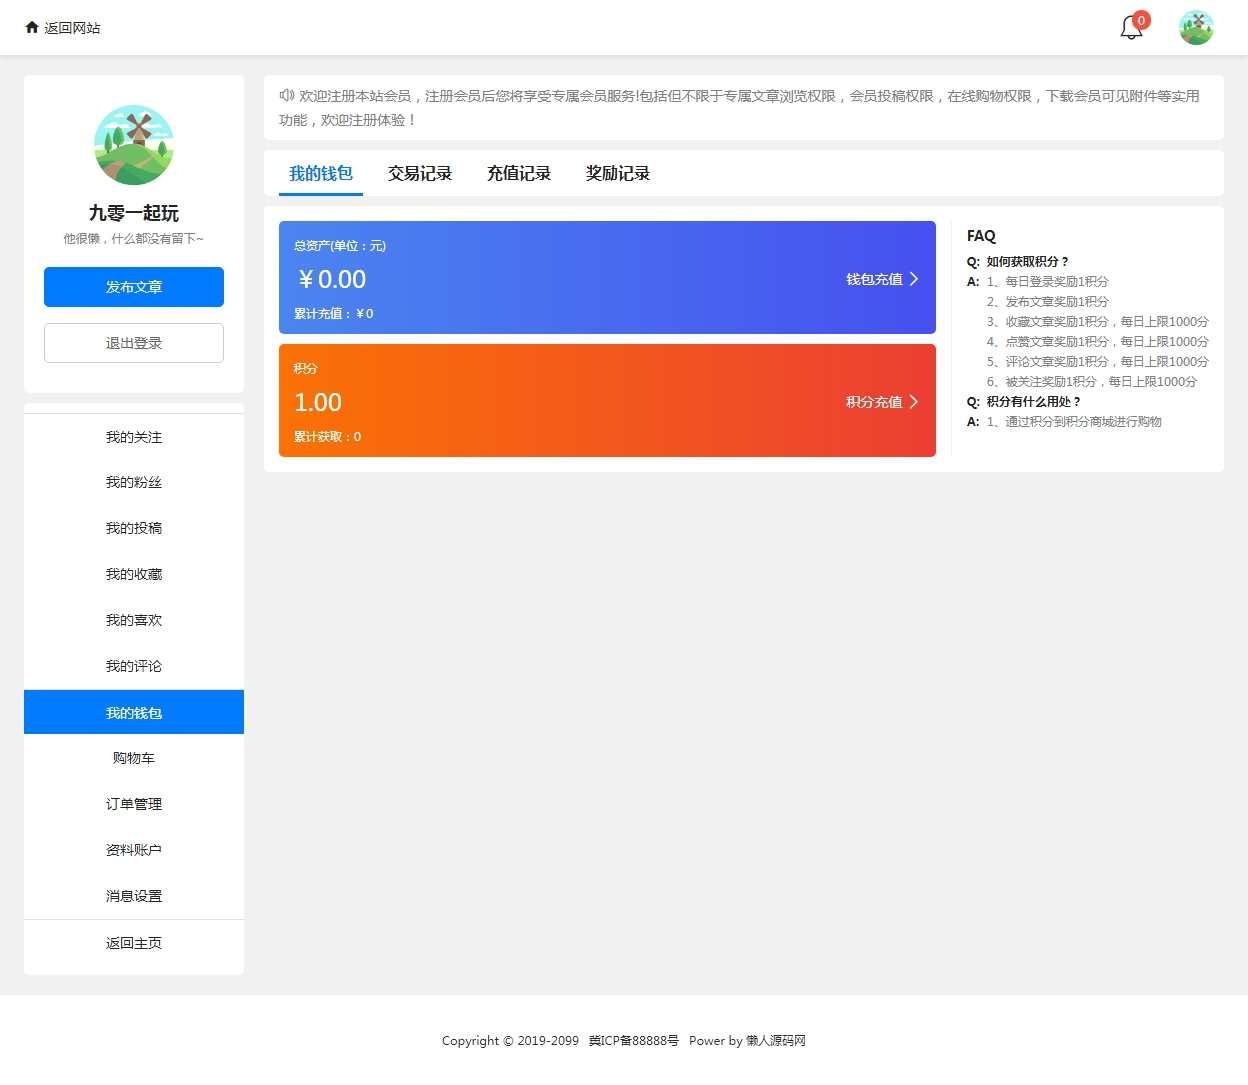
Task: Select the 我的收藏 sidebar item
Action: [x=133, y=574]
